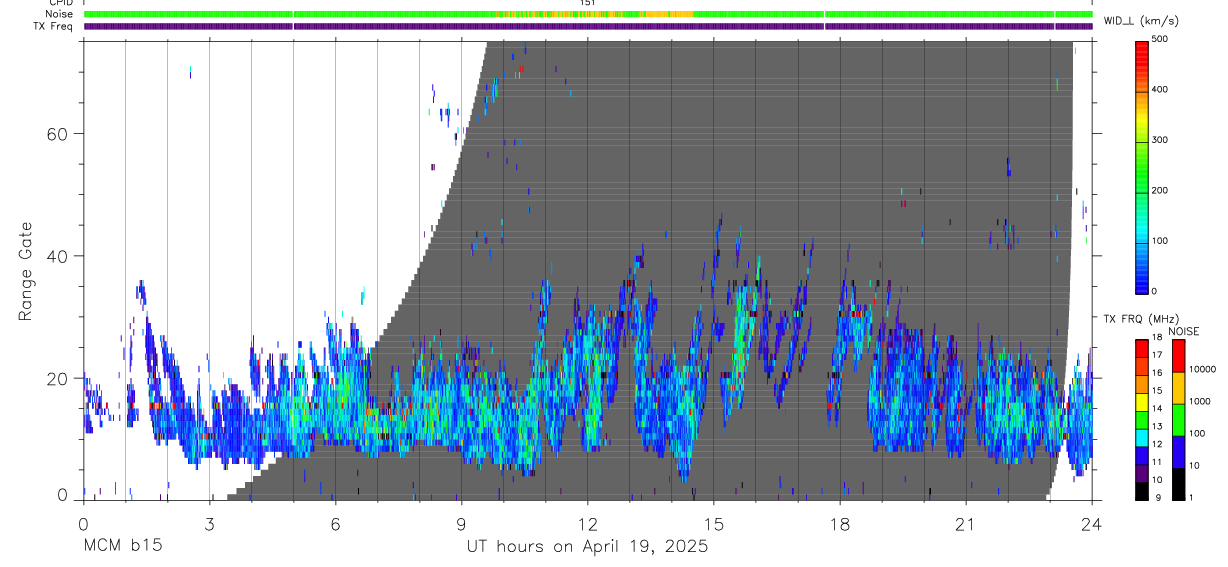The width and height of the screenshot is (1228, 567).
Task: Click the 10 label on NOISE legend
Action: coord(1193,466)
